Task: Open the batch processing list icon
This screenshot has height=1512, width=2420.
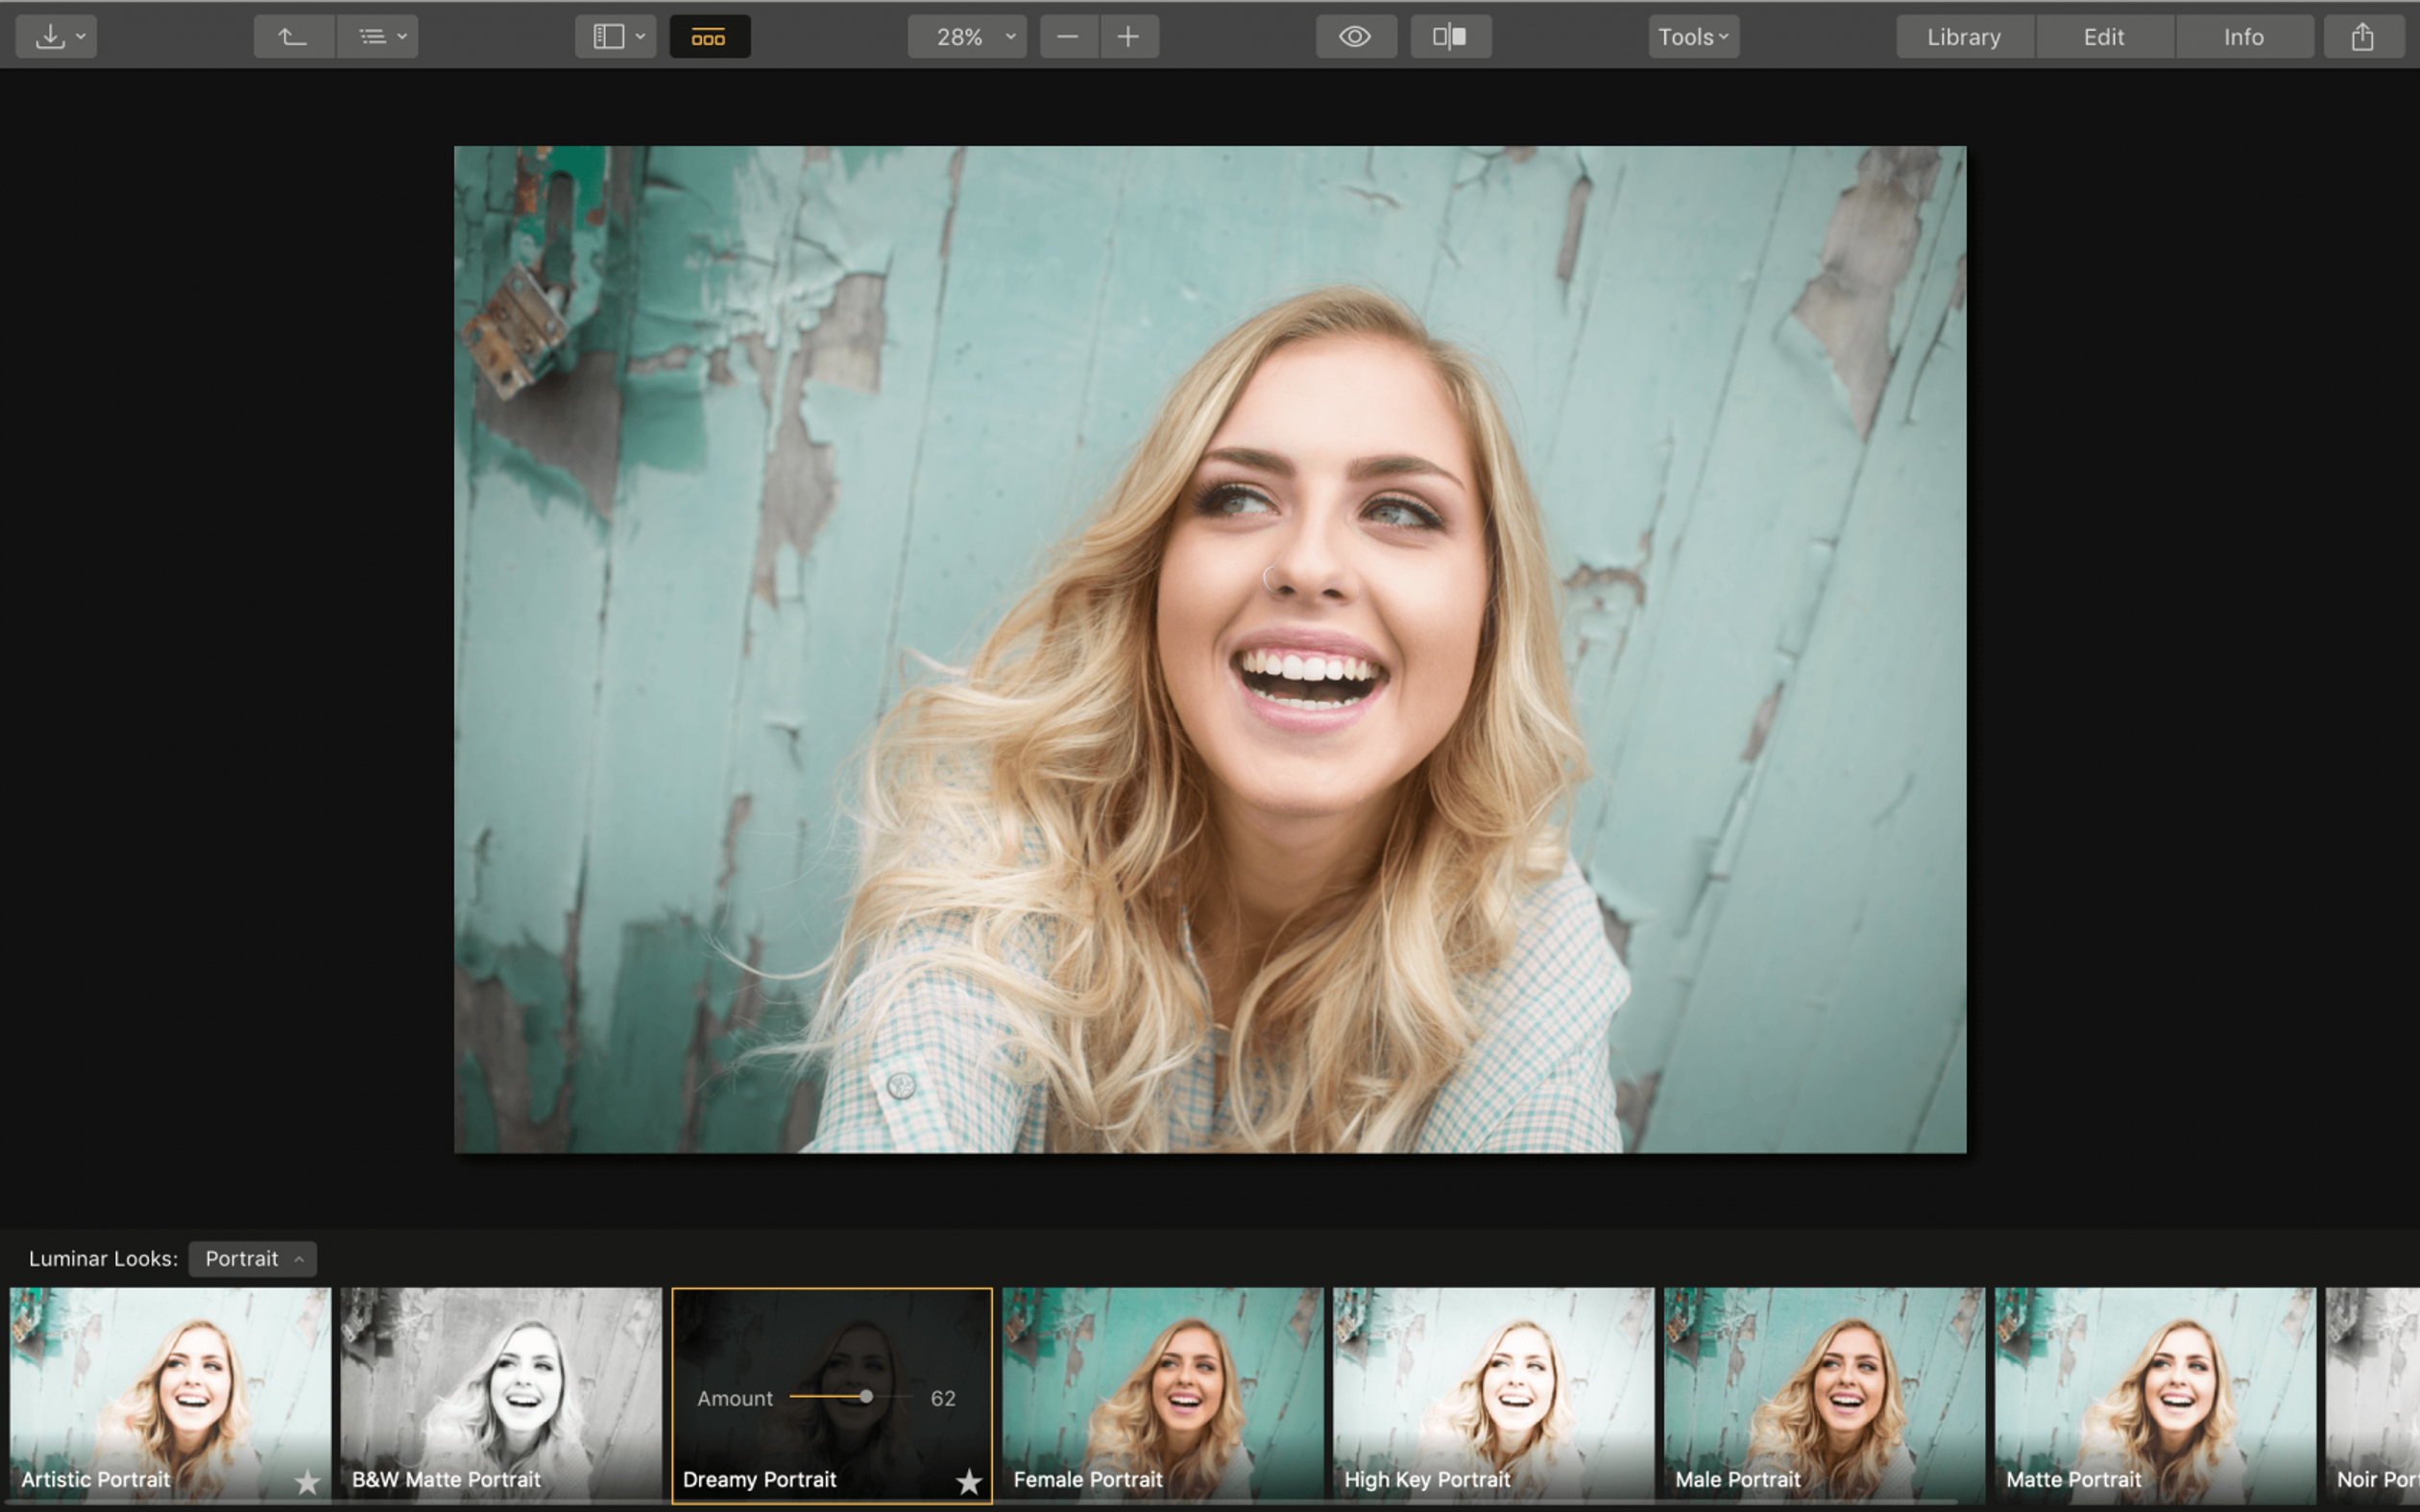Action: [377, 37]
